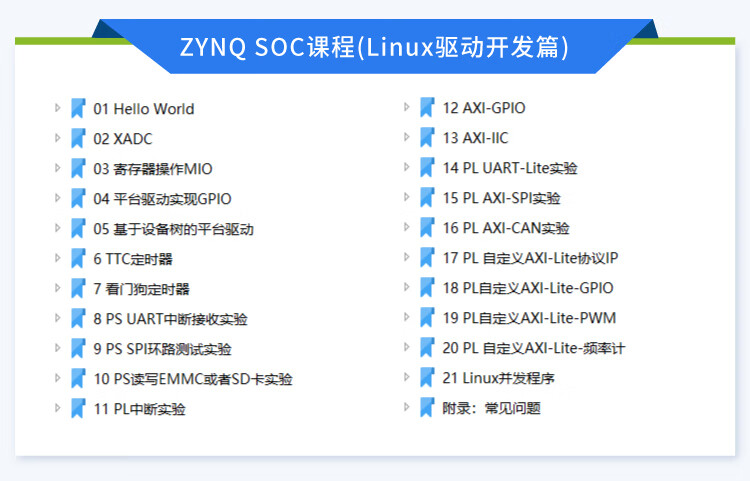This screenshot has height=481, width=750.
Task: Click bookmark icon of 04 平台驱动实现GPIO
Action: pyautogui.click(x=78, y=198)
